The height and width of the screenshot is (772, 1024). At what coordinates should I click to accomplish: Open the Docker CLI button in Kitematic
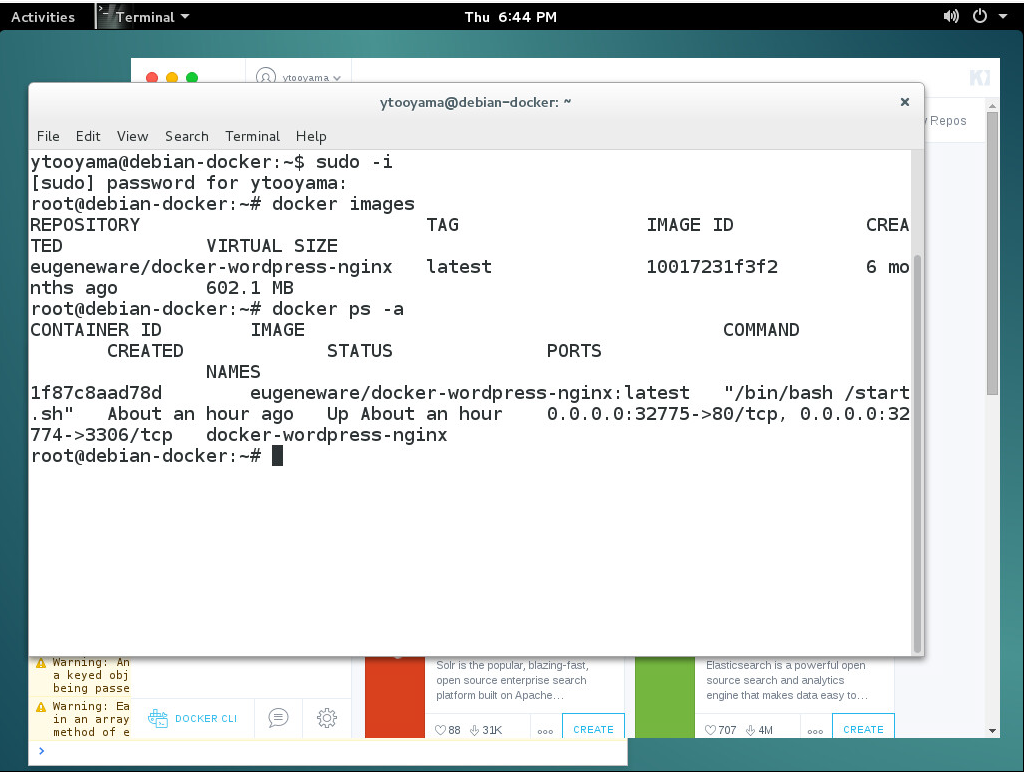click(193, 718)
